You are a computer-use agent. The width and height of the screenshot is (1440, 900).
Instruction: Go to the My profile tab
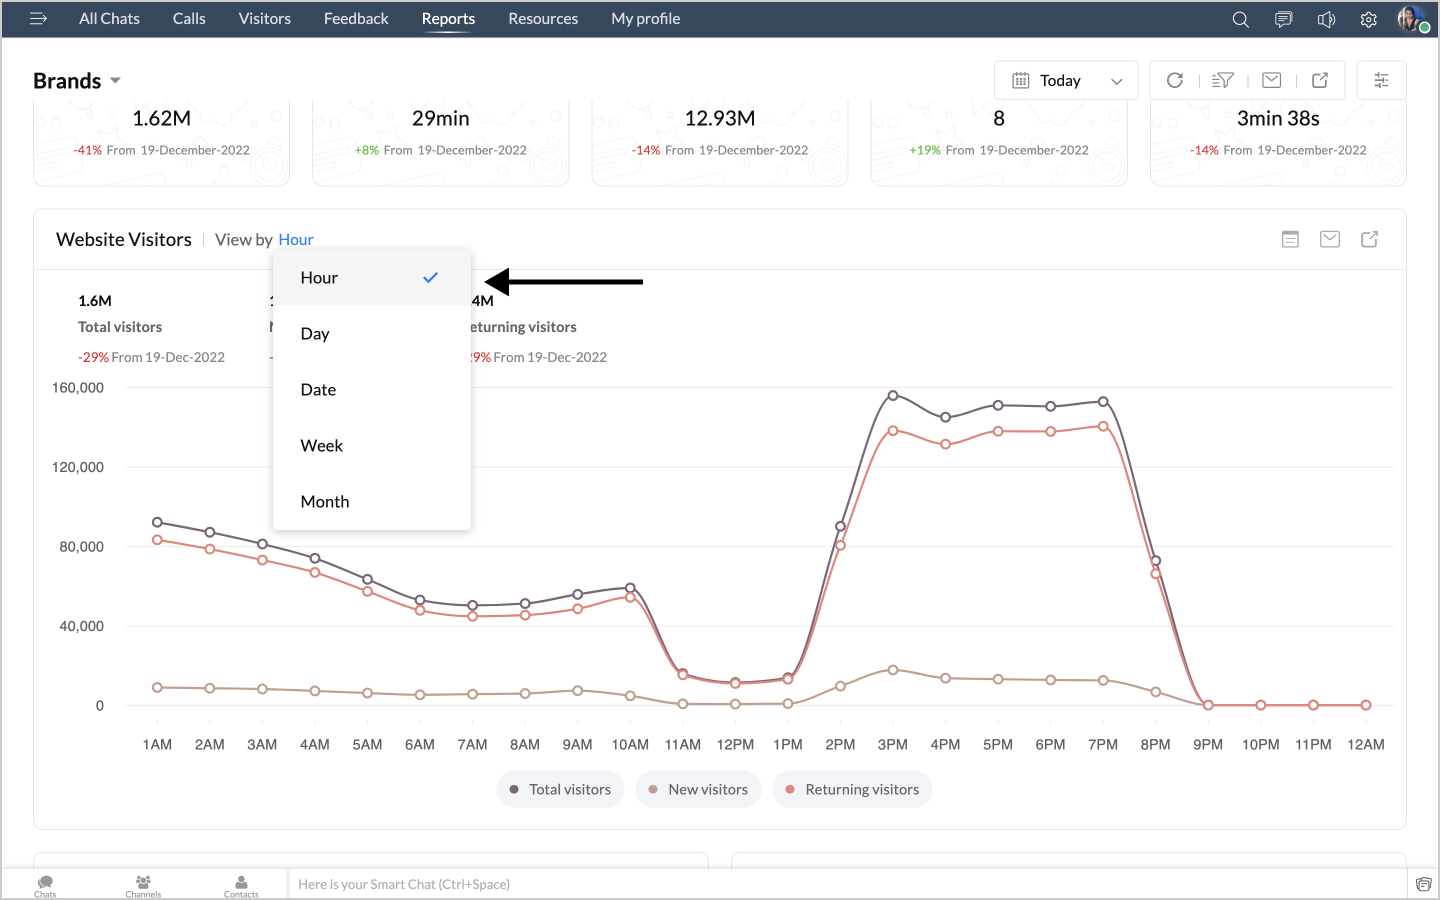[646, 19]
